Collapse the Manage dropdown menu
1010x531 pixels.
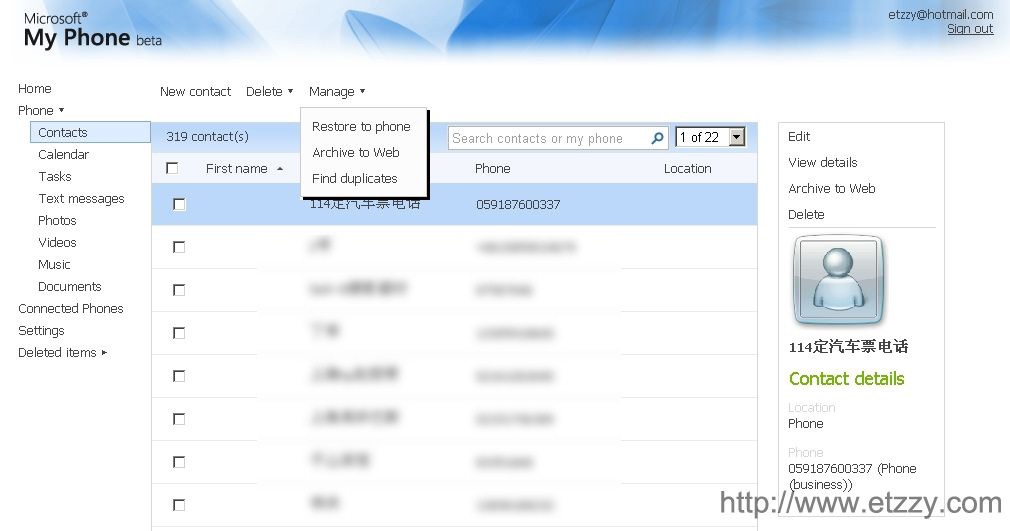pos(337,92)
